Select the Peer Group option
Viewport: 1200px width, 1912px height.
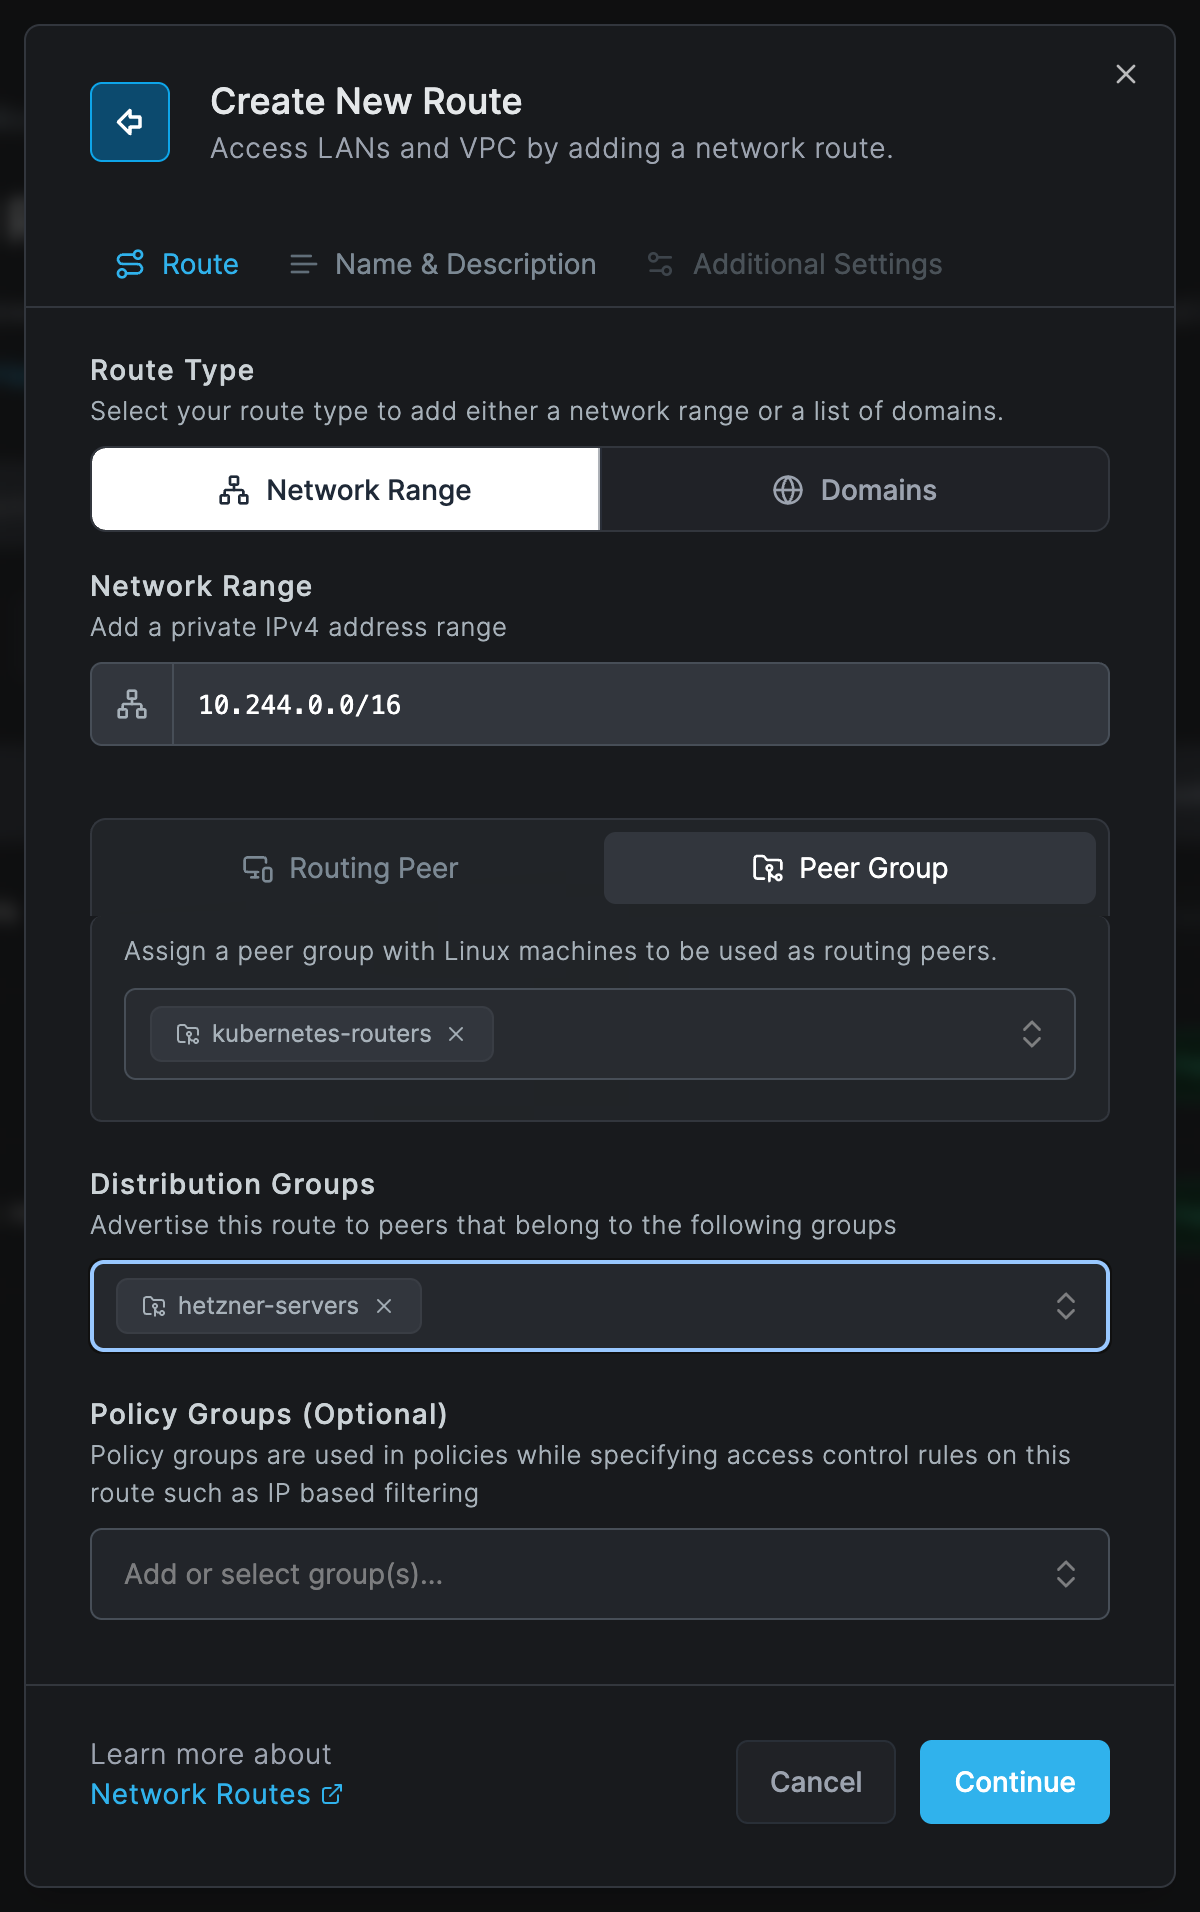pos(850,868)
